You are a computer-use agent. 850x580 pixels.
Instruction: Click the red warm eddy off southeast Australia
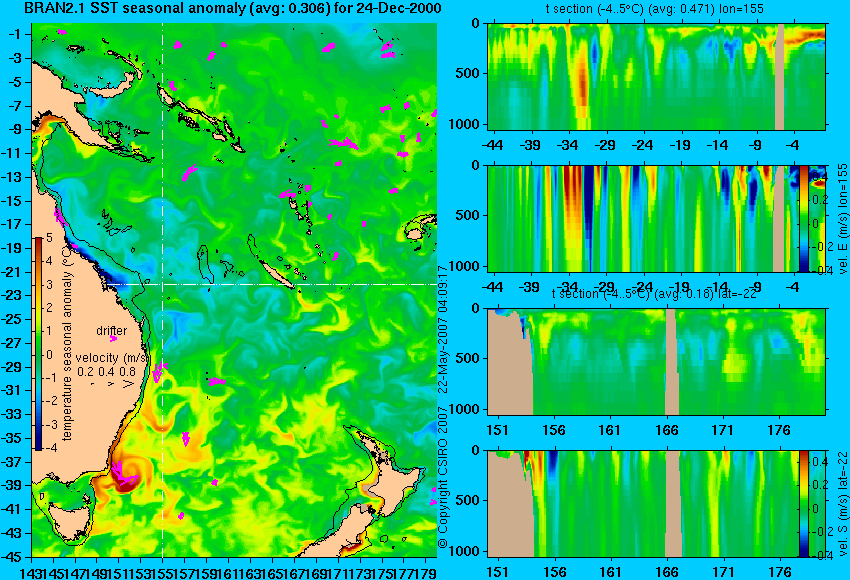point(125,473)
